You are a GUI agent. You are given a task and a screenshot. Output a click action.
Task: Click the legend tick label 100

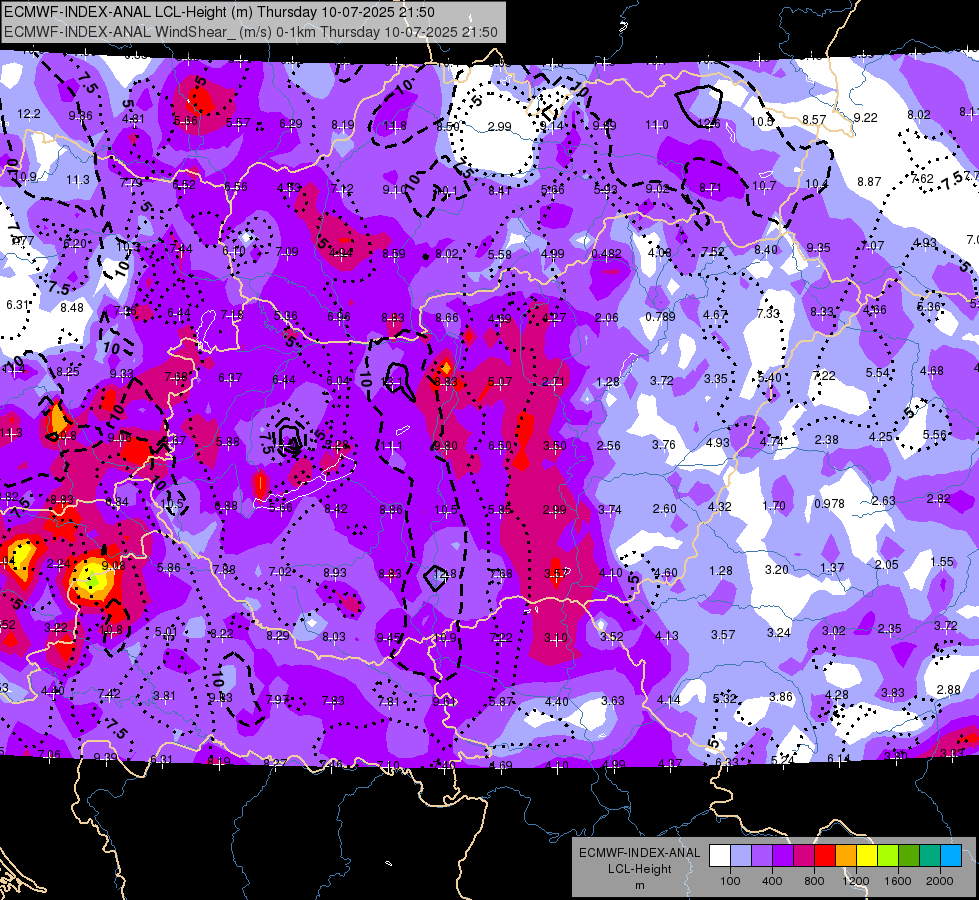click(x=730, y=881)
